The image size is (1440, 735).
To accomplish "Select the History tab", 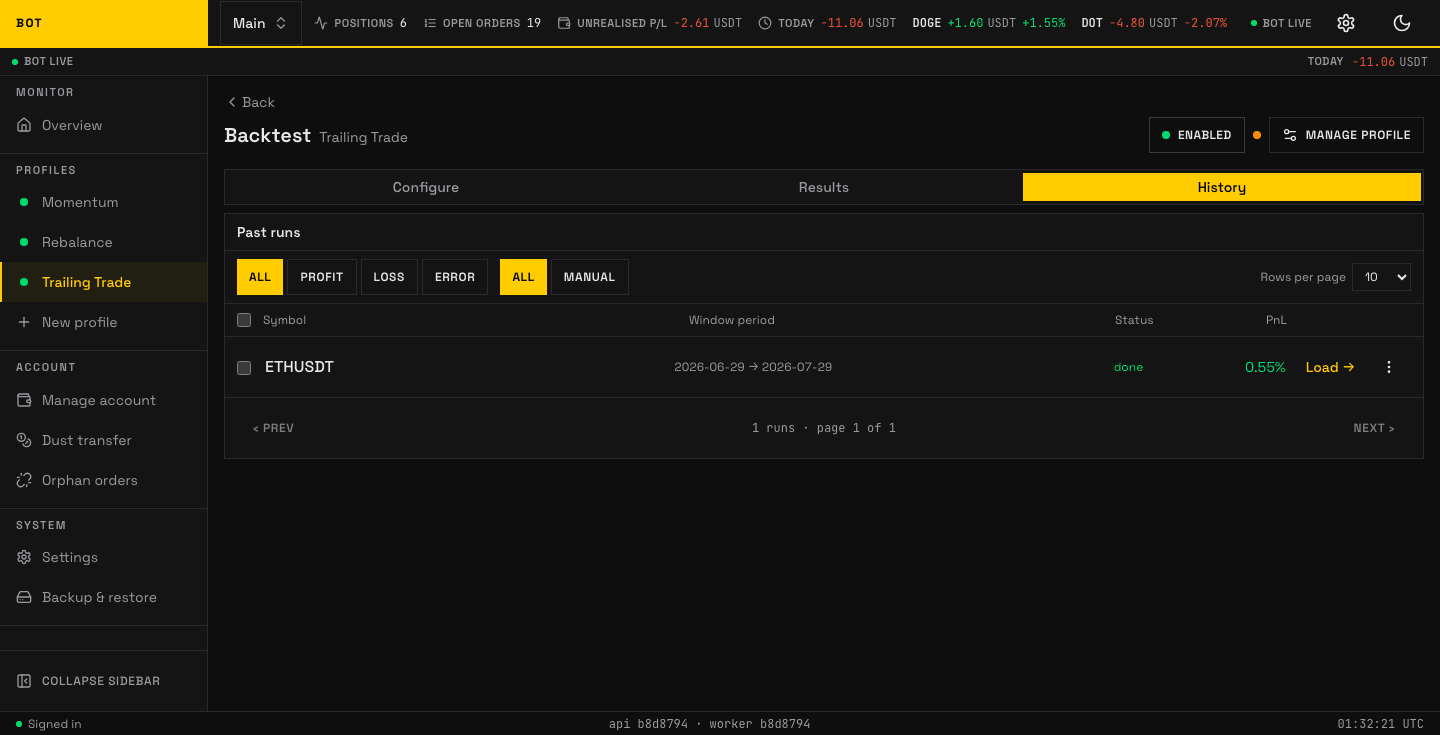I will tap(1222, 187).
